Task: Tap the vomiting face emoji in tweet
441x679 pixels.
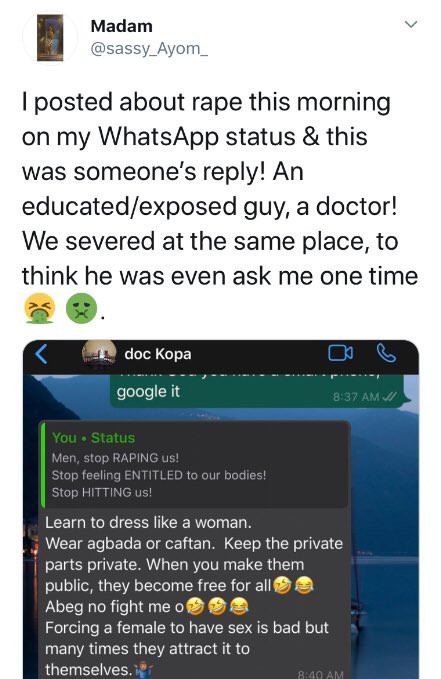Action: pos(39,308)
